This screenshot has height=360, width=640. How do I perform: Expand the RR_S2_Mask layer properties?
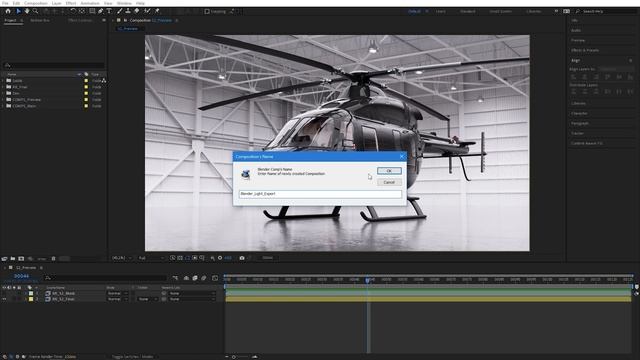[x=26, y=293]
